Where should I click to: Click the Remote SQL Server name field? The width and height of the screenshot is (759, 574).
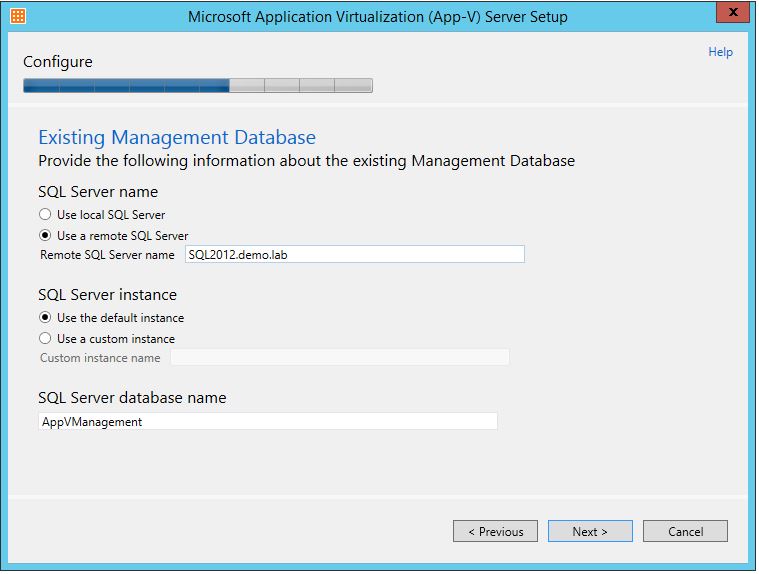tap(355, 255)
